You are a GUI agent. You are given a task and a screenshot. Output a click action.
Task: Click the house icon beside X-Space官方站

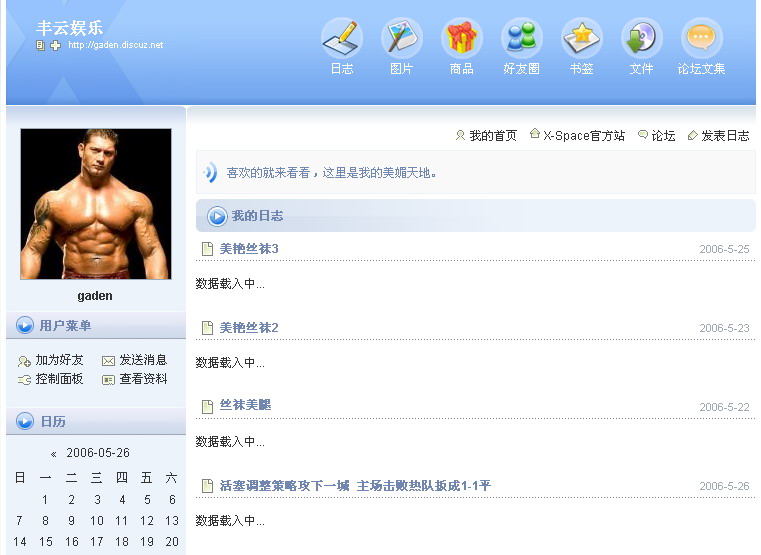pos(535,133)
